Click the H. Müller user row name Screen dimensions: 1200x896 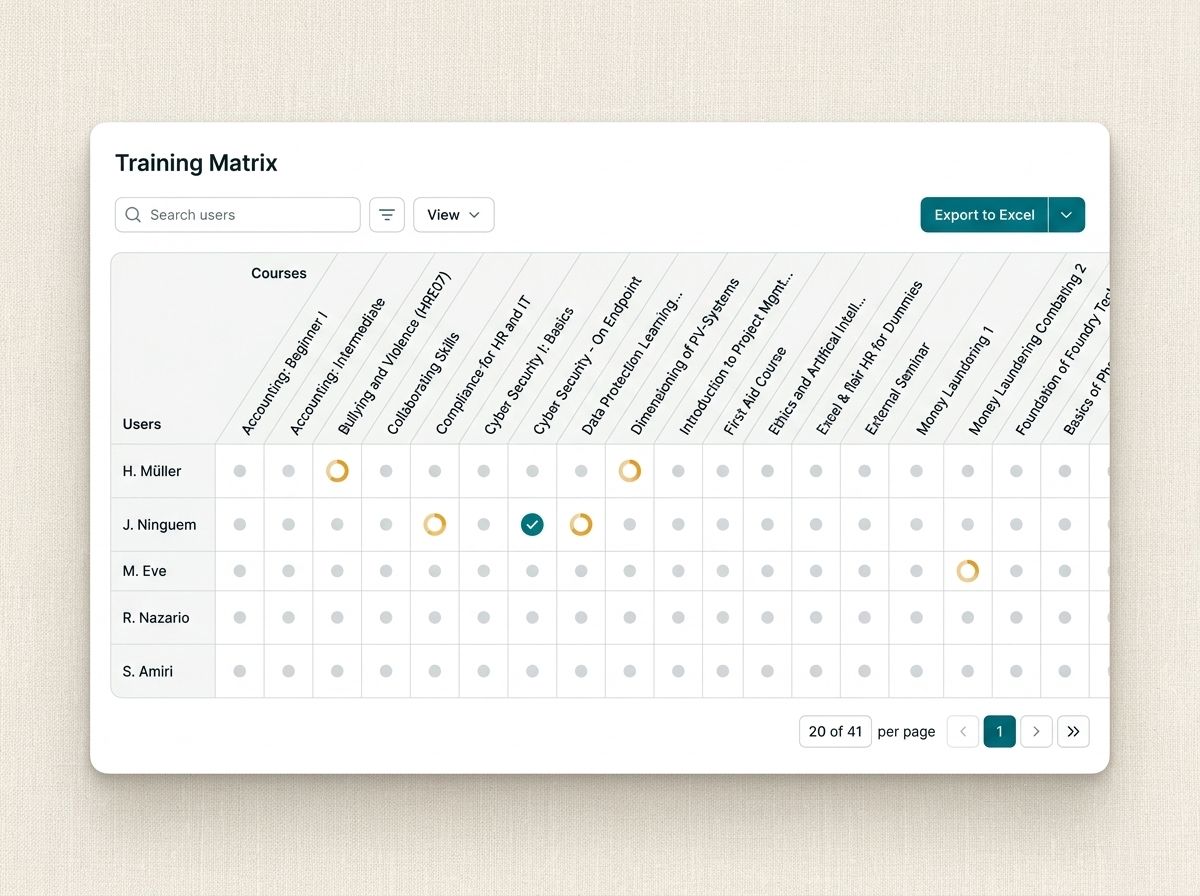[x=152, y=471]
